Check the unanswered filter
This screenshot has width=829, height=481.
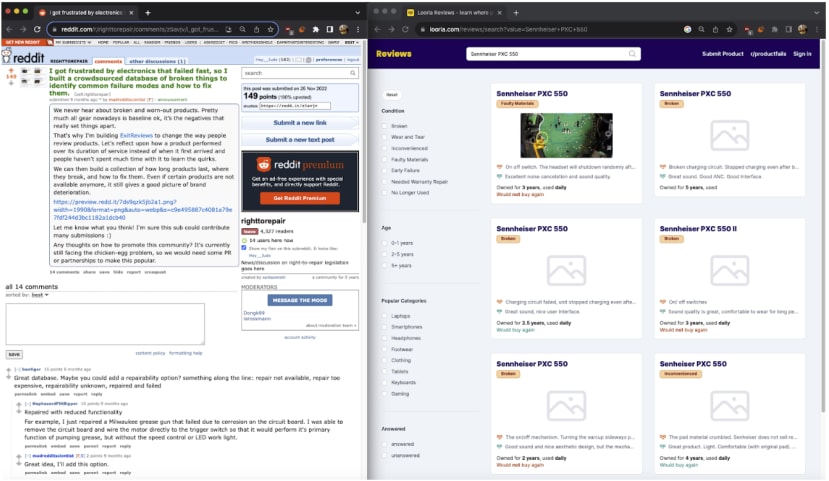point(384,456)
